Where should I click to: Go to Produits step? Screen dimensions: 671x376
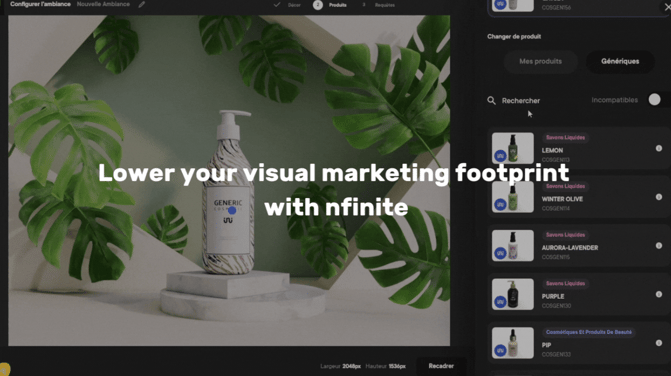coord(330,5)
